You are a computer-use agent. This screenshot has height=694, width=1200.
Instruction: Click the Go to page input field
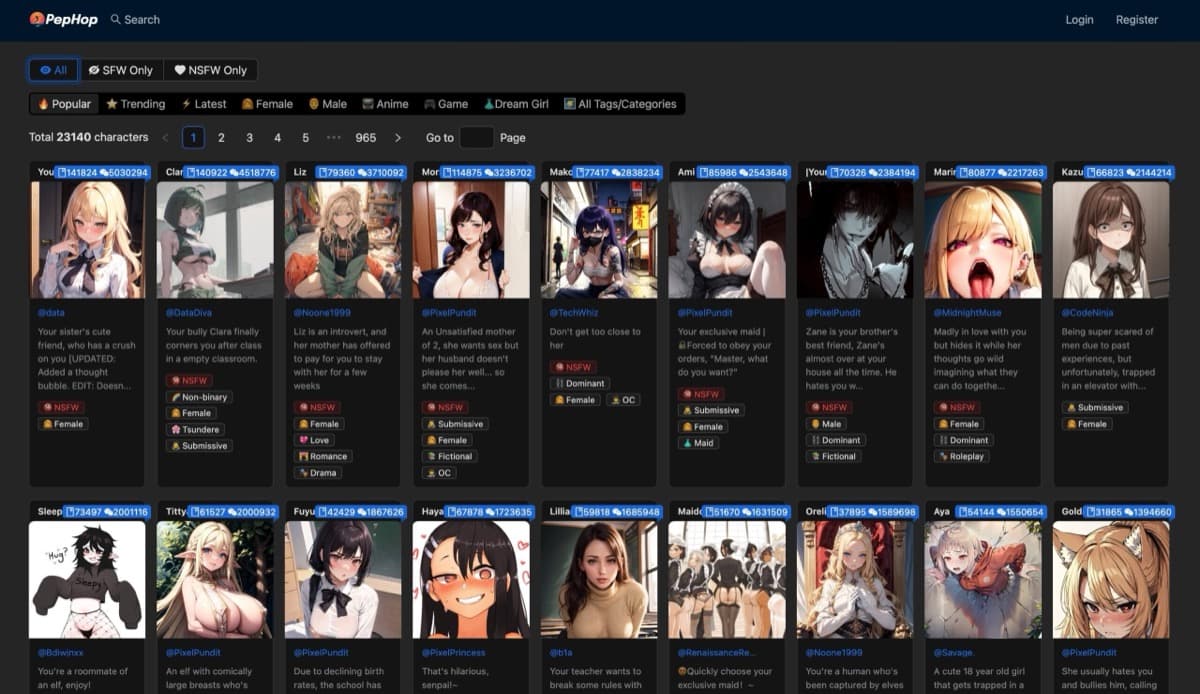tap(476, 138)
